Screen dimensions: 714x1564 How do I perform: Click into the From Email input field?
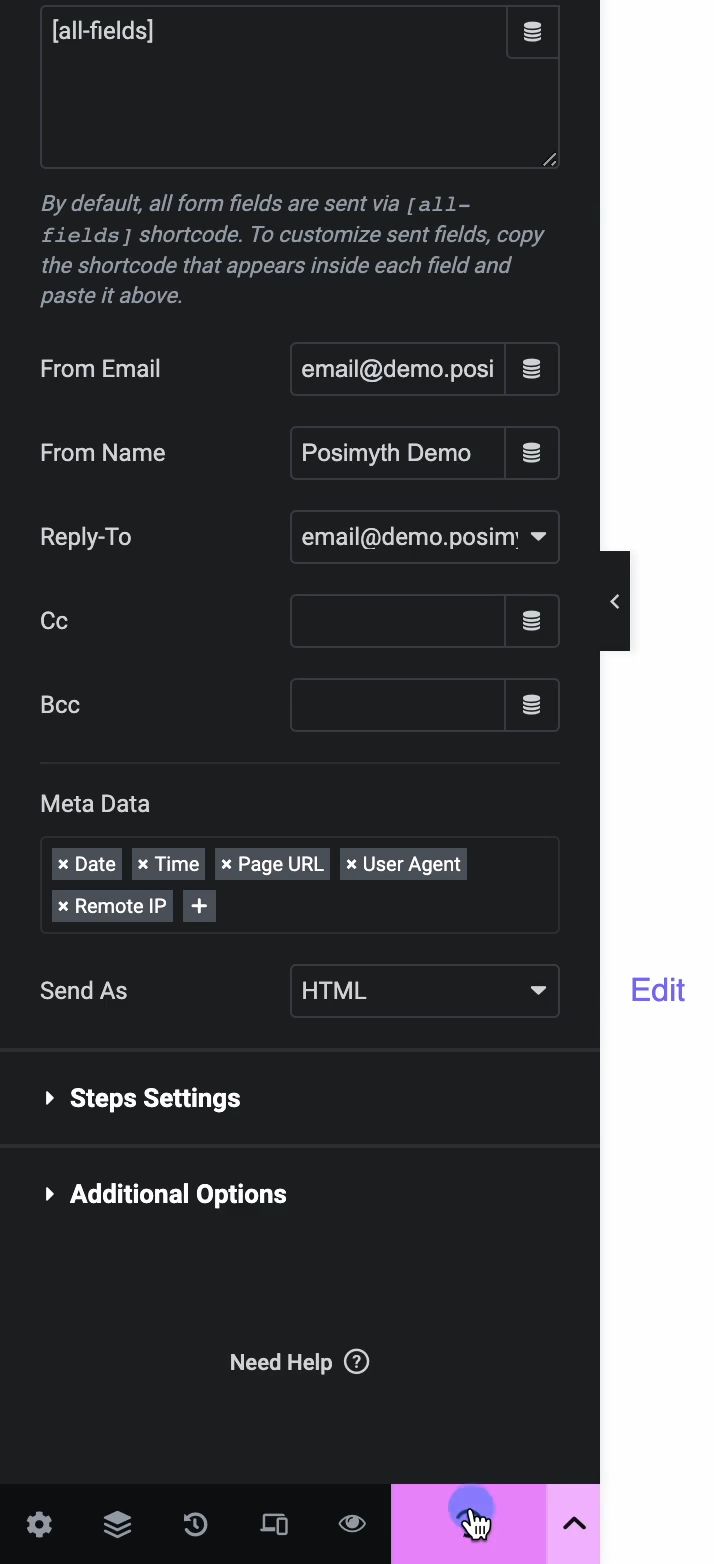(397, 369)
